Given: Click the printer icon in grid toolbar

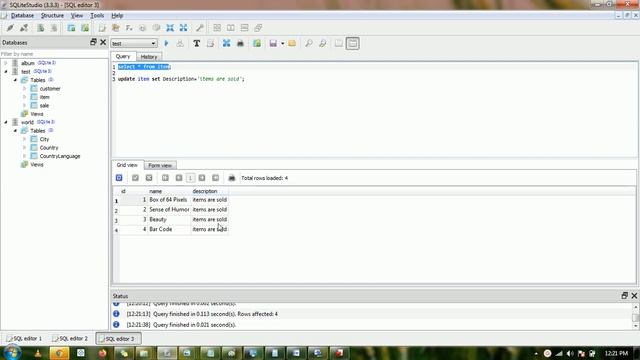Looking at the screenshot, I should tap(231, 178).
